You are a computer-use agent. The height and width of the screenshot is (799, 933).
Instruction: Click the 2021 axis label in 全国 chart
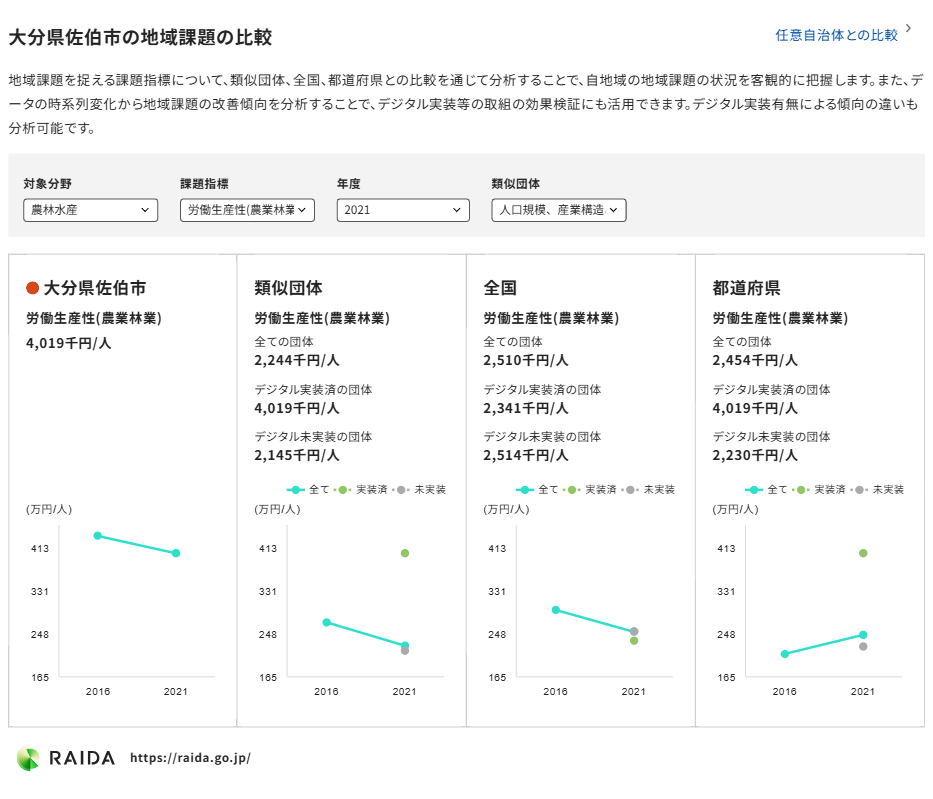click(x=633, y=690)
